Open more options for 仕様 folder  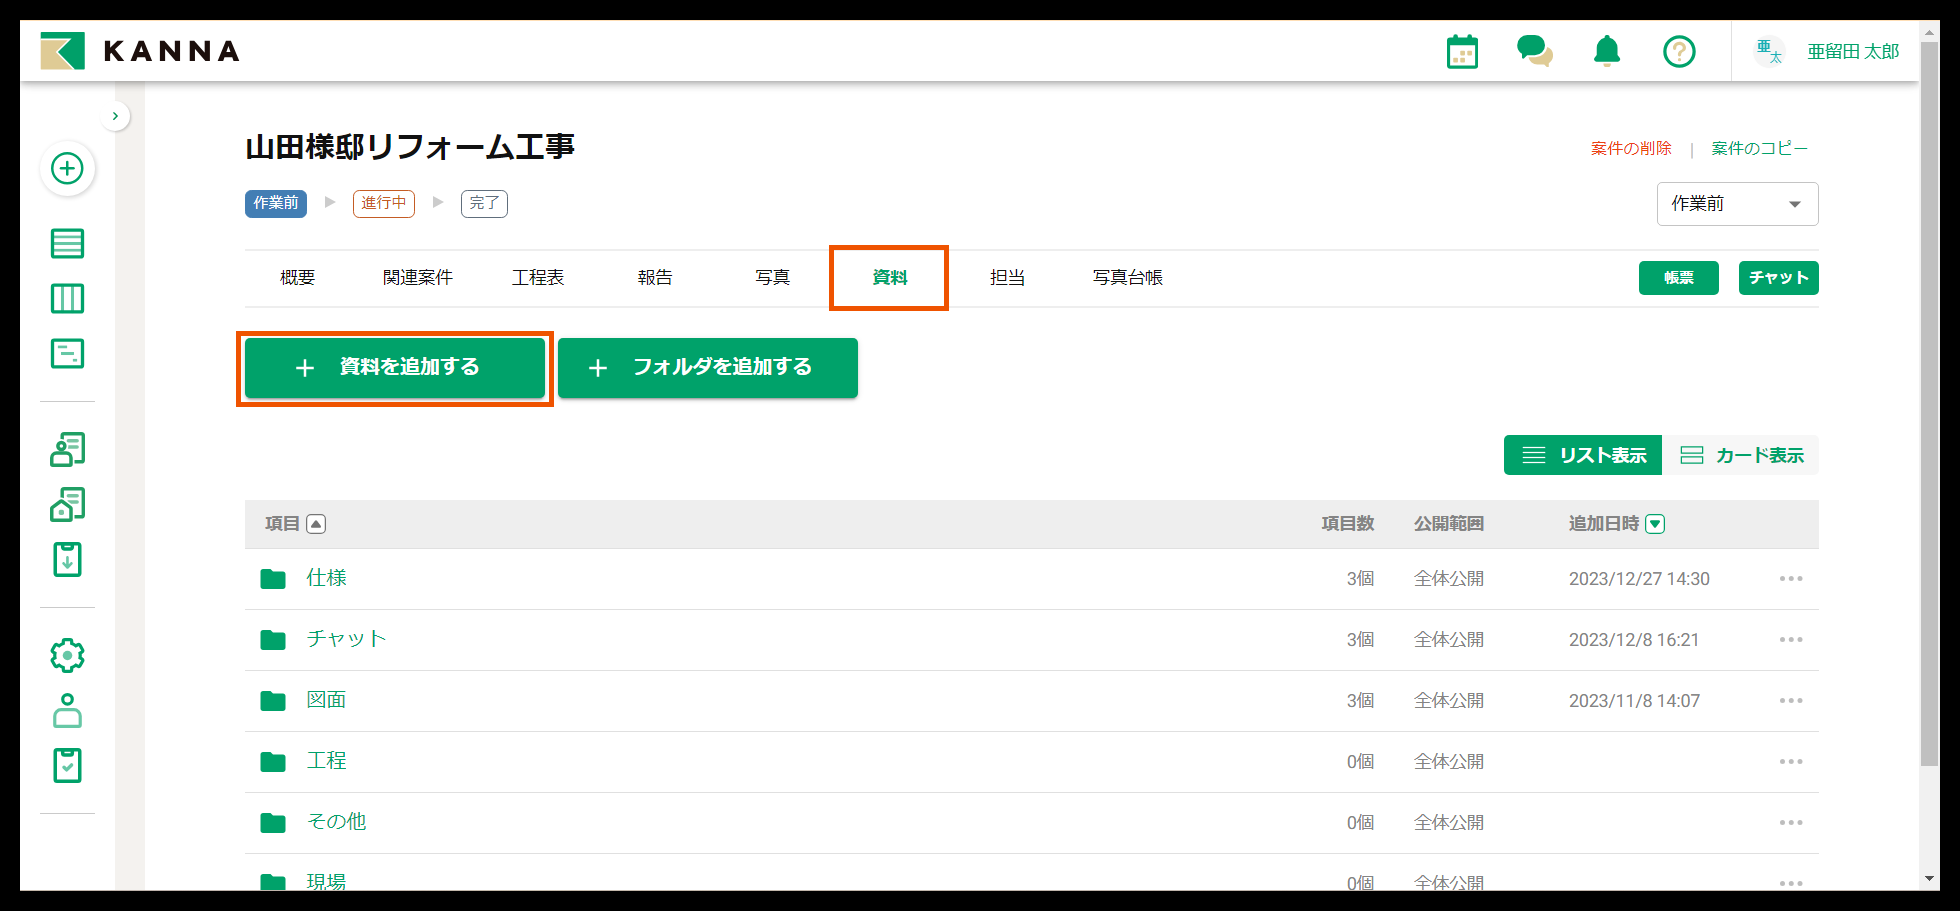1790,579
